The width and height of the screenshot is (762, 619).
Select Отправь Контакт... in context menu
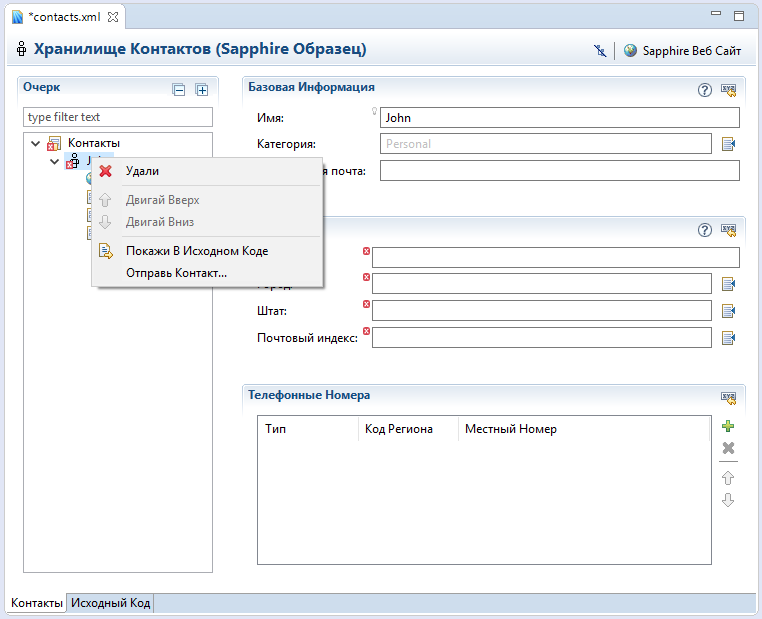click(x=176, y=272)
